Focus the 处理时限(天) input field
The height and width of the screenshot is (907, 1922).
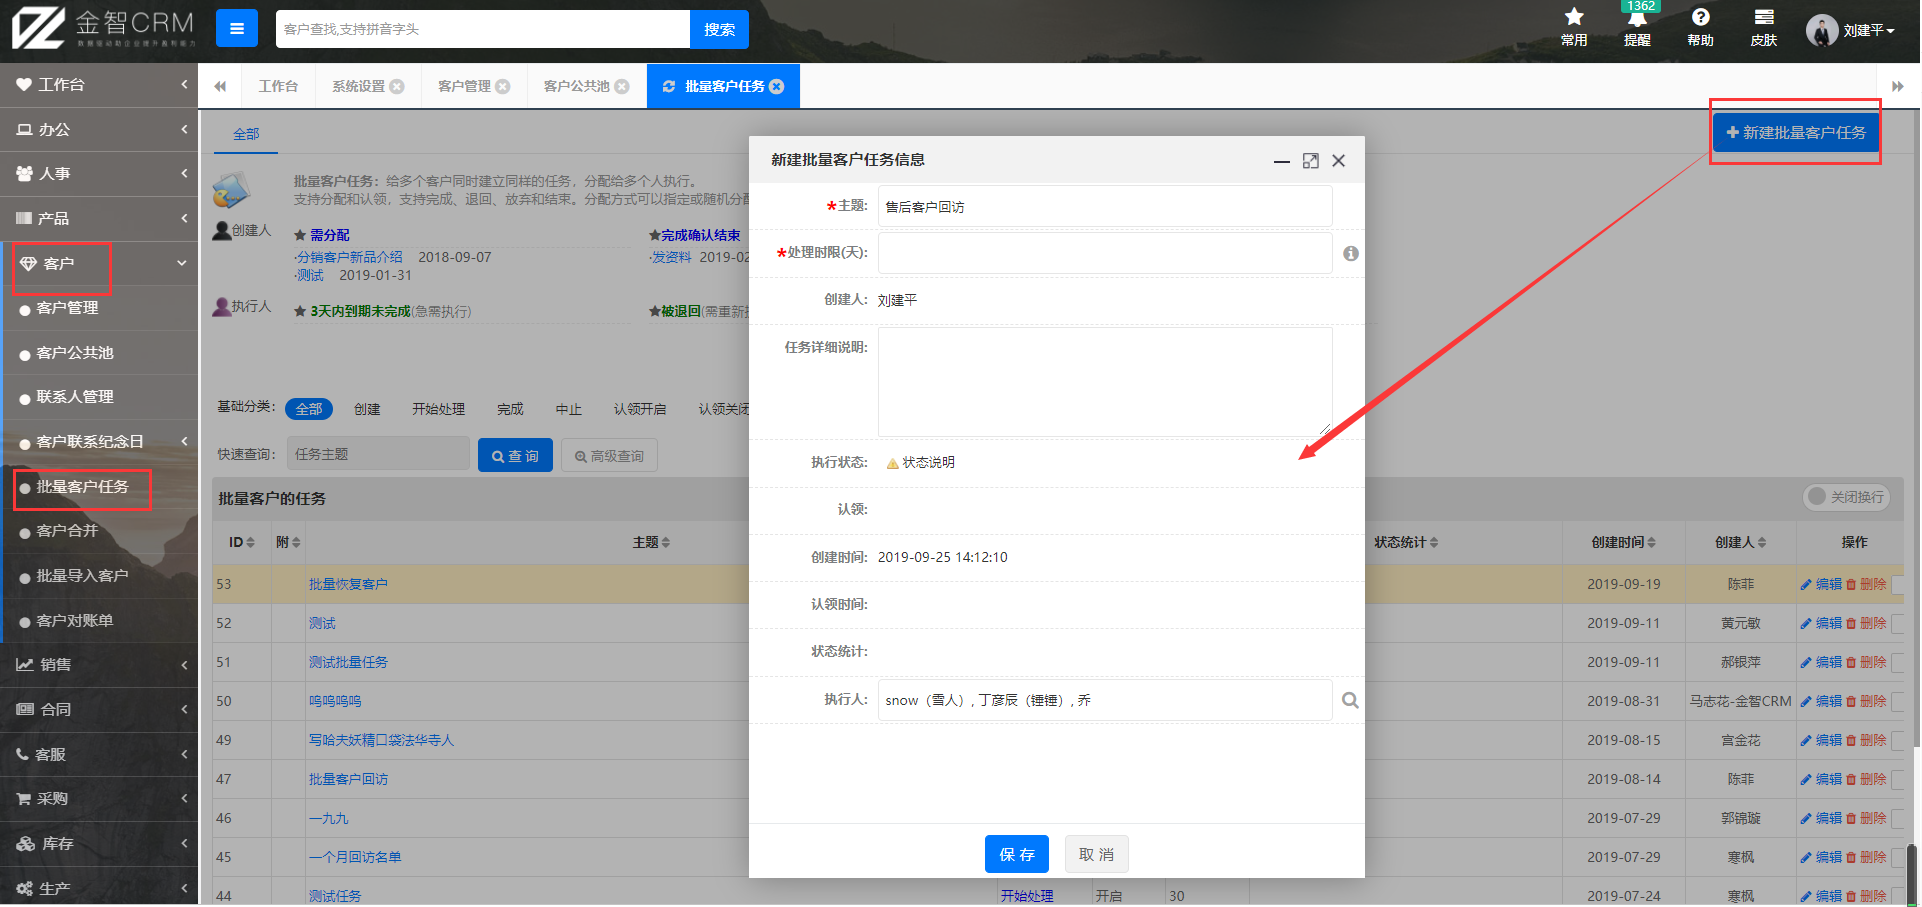click(x=1105, y=253)
